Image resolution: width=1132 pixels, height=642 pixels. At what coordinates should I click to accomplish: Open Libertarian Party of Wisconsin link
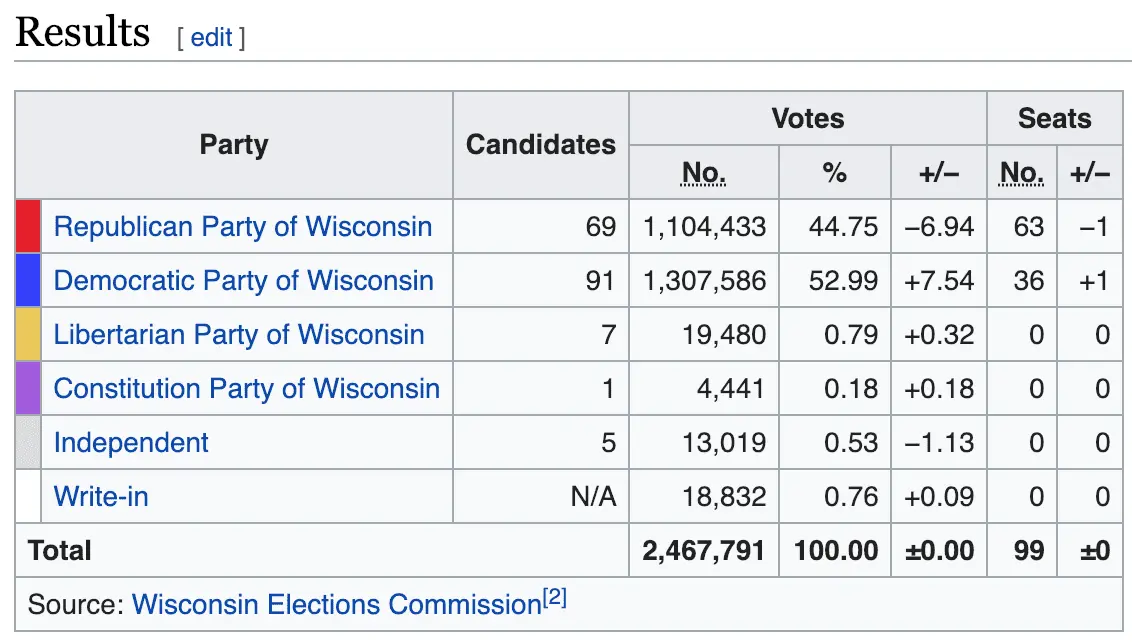[x=239, y=334]
